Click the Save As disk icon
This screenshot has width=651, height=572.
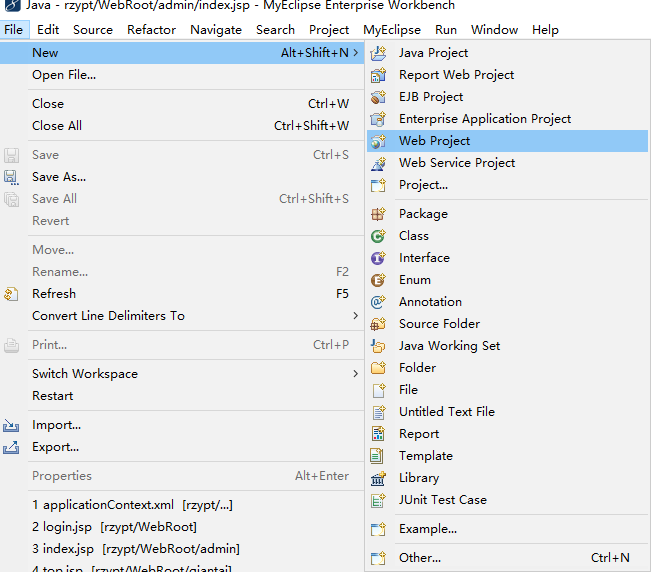pyautogui.click(x=11, y=178)
